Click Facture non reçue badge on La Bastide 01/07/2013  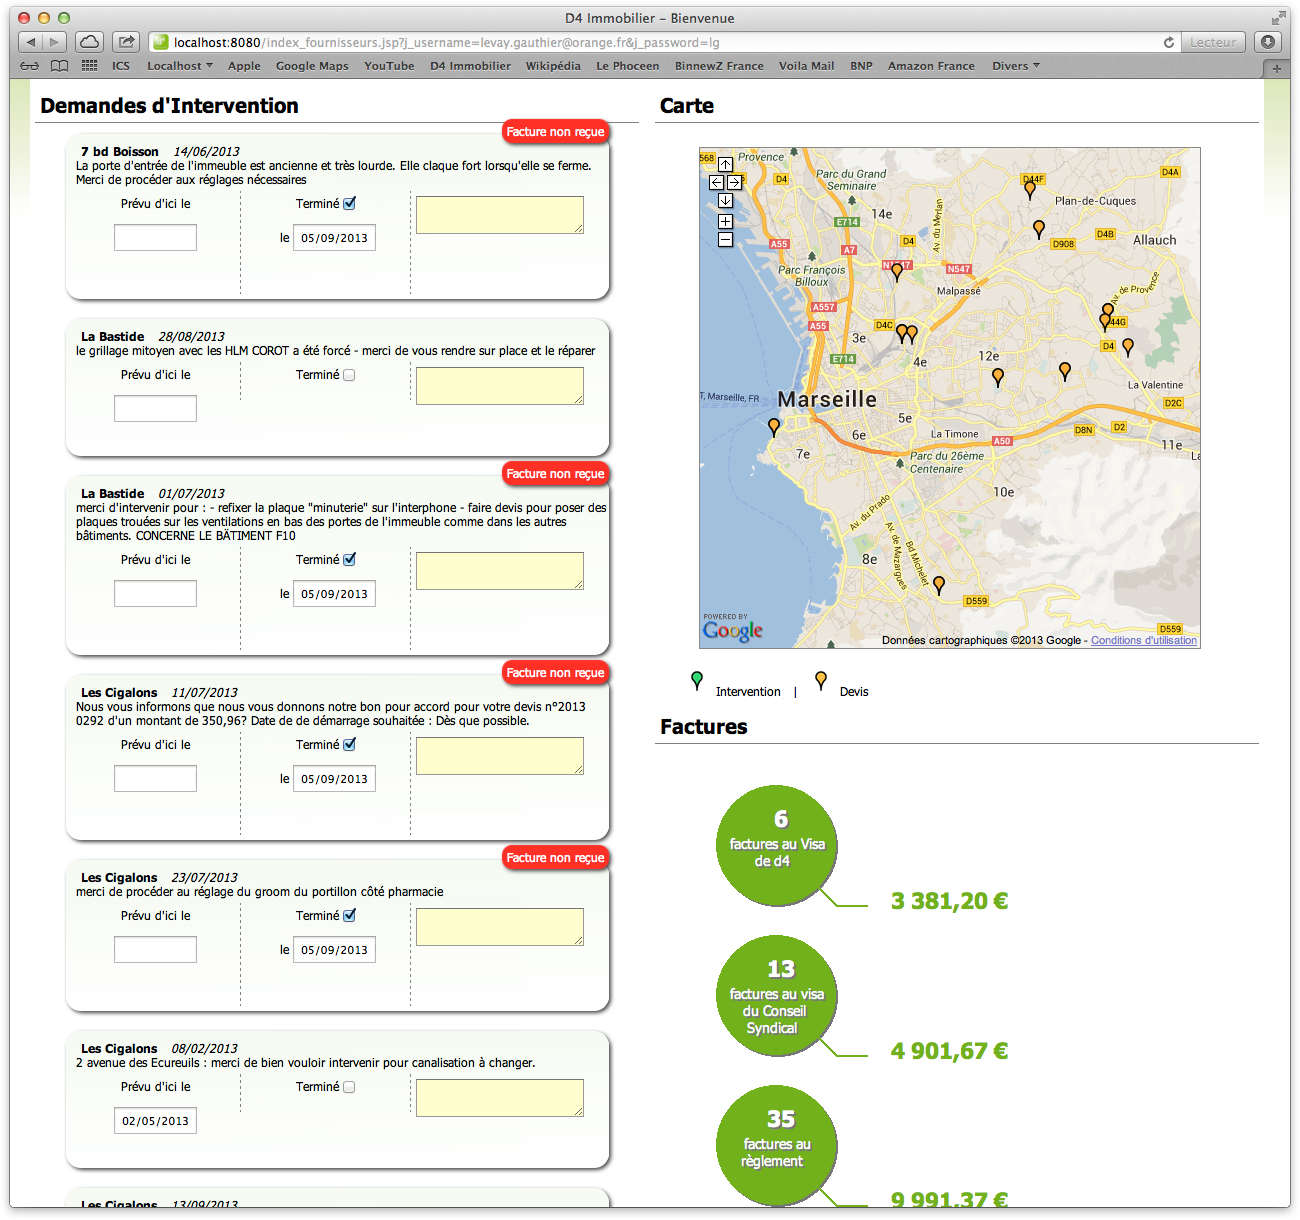(x=555, y=474)
